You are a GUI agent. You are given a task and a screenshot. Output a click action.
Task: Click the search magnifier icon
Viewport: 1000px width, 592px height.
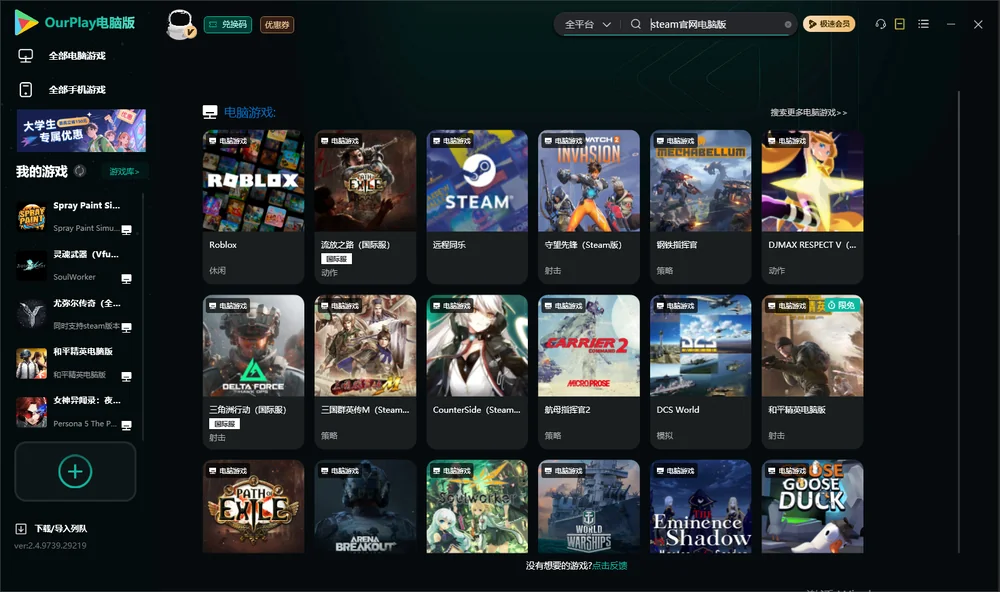[x=635, y=24]
